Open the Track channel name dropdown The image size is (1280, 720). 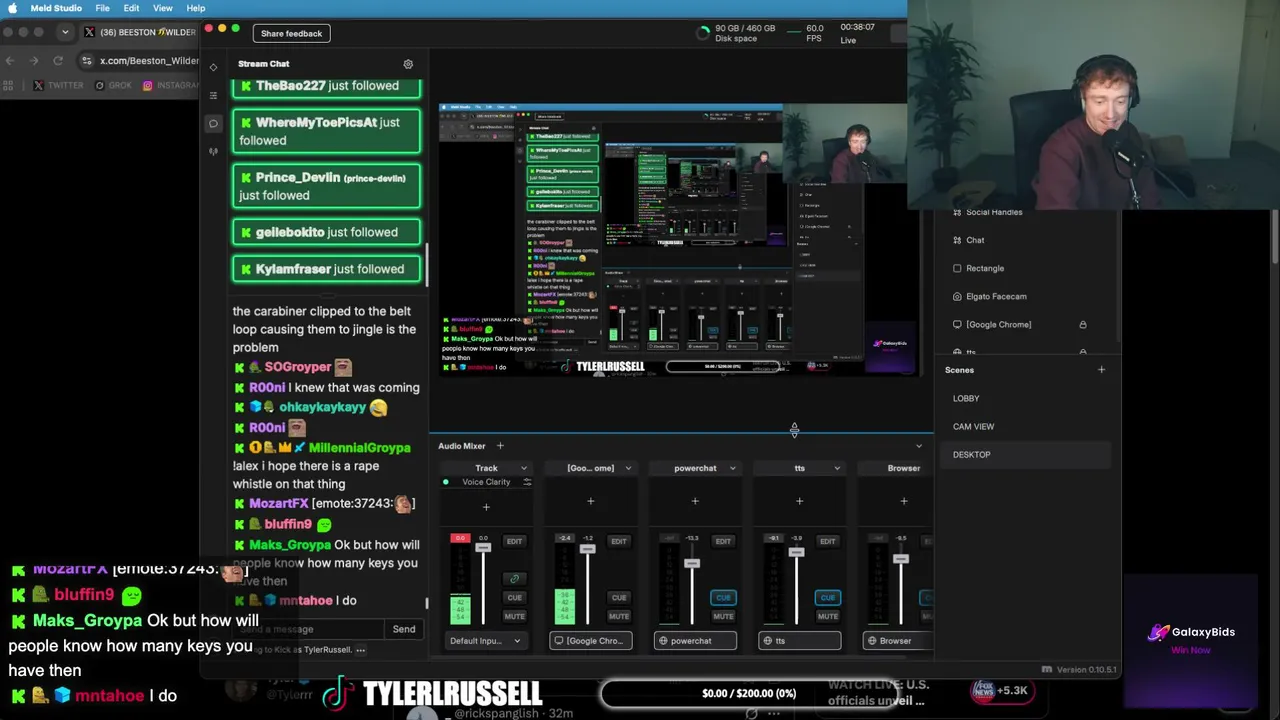coord(523,468)
